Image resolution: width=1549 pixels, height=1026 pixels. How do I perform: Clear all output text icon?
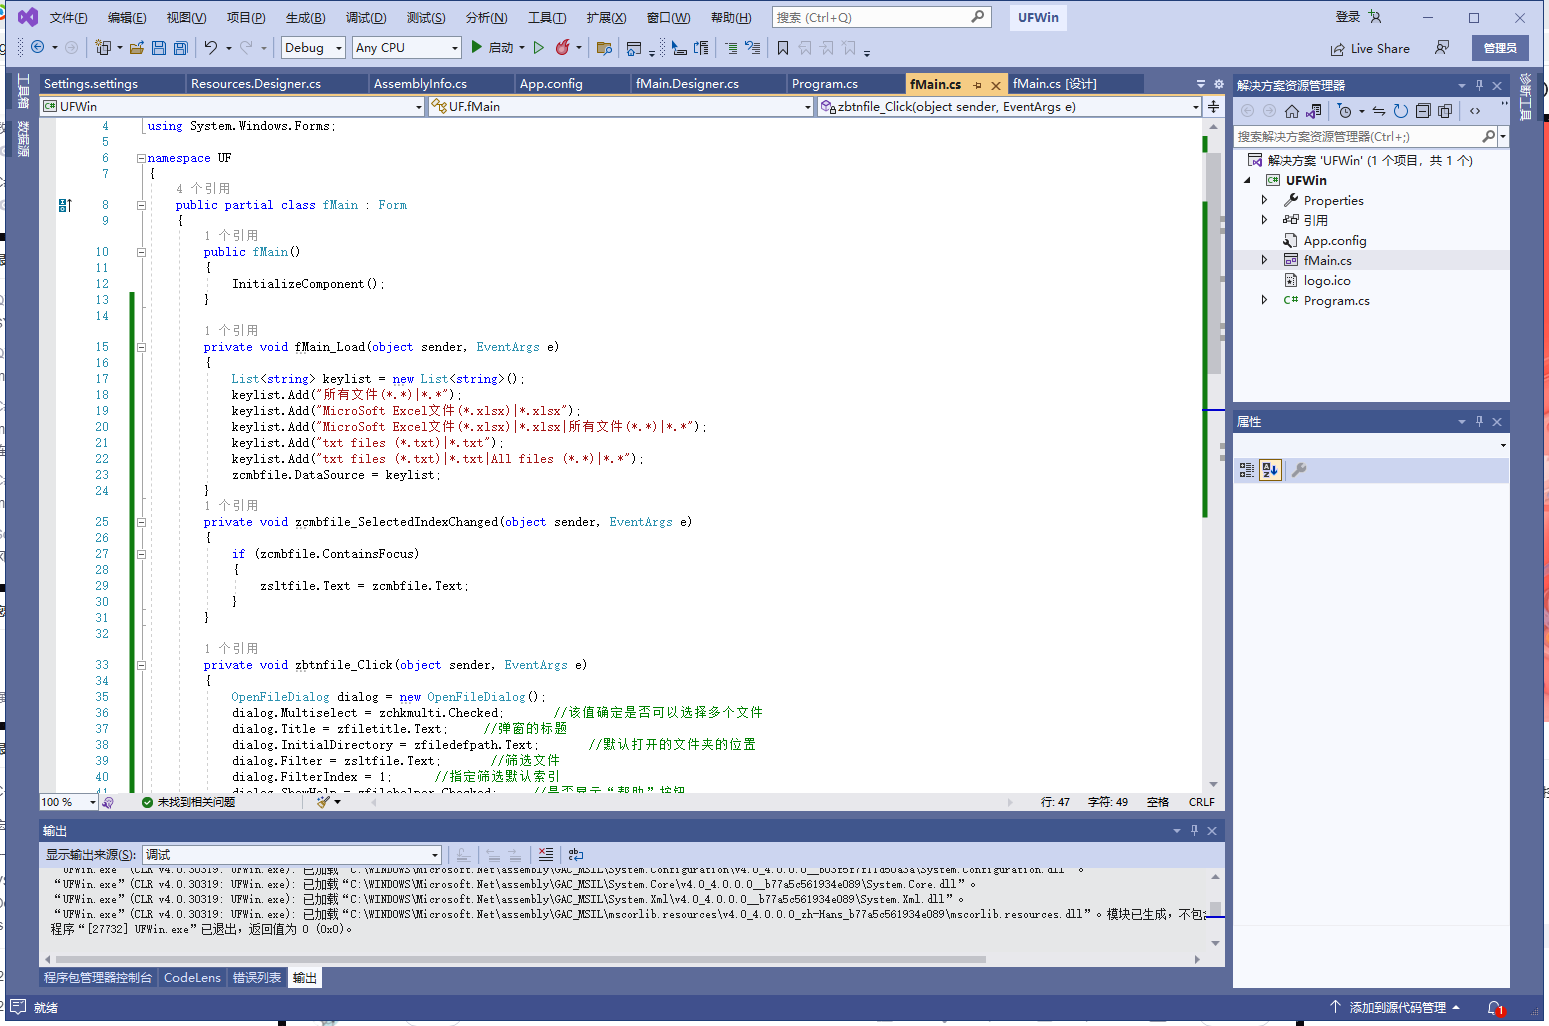(x=545, y=855)
